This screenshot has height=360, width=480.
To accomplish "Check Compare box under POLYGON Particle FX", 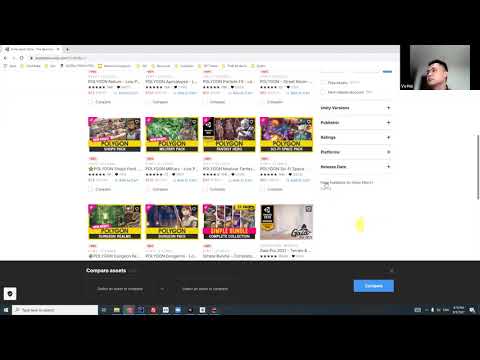I will coord(205,102).
